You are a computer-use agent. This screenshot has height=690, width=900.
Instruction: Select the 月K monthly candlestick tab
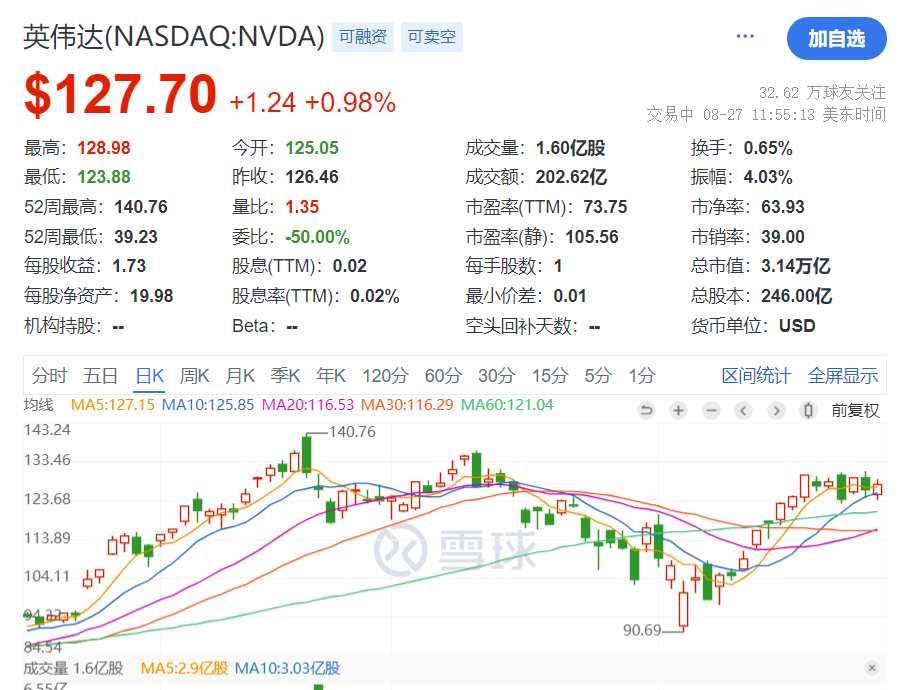tap(240, 376)
